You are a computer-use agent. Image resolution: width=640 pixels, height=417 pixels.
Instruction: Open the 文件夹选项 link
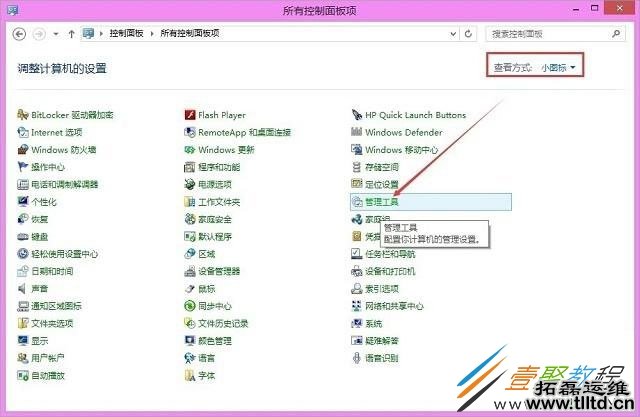pos(52,324)
